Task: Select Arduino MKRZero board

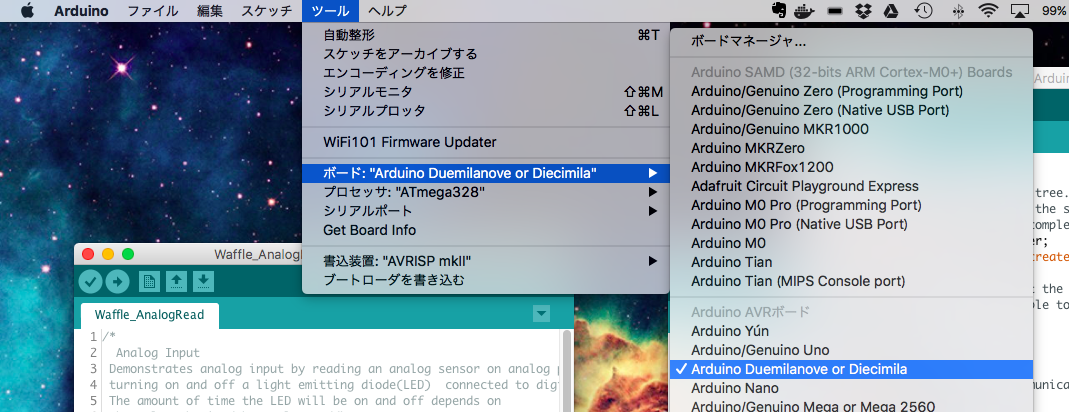Action: coord(852,148)
